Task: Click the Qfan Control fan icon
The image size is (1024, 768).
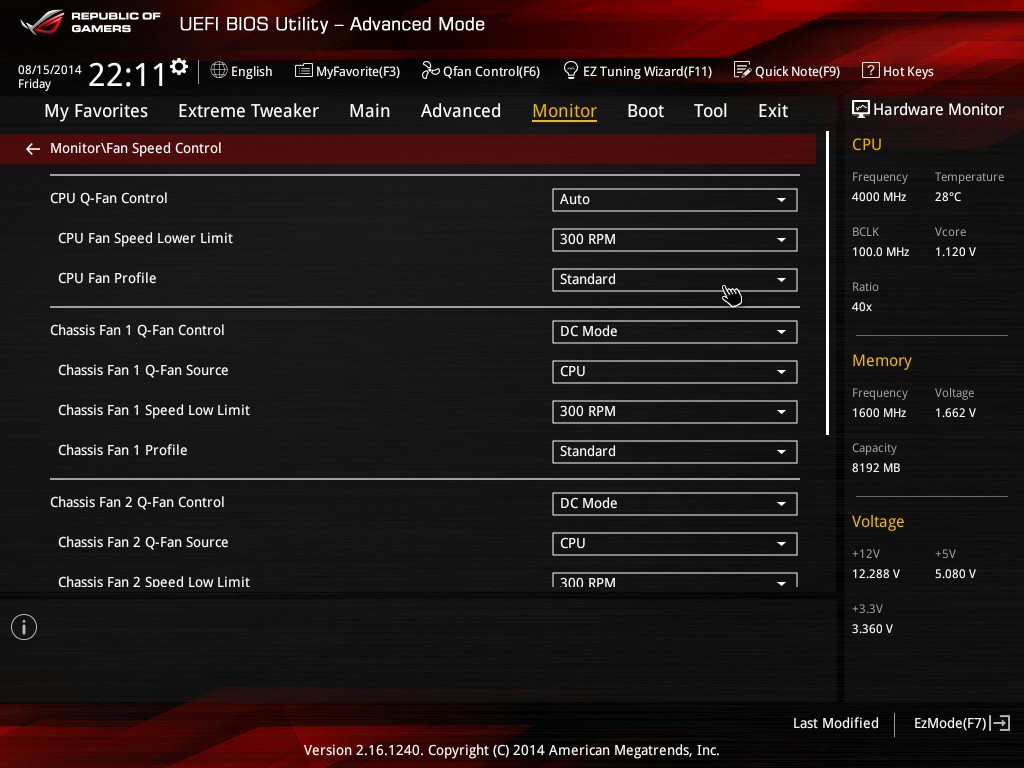Action: pyautogui.click(x=430, y=70)
